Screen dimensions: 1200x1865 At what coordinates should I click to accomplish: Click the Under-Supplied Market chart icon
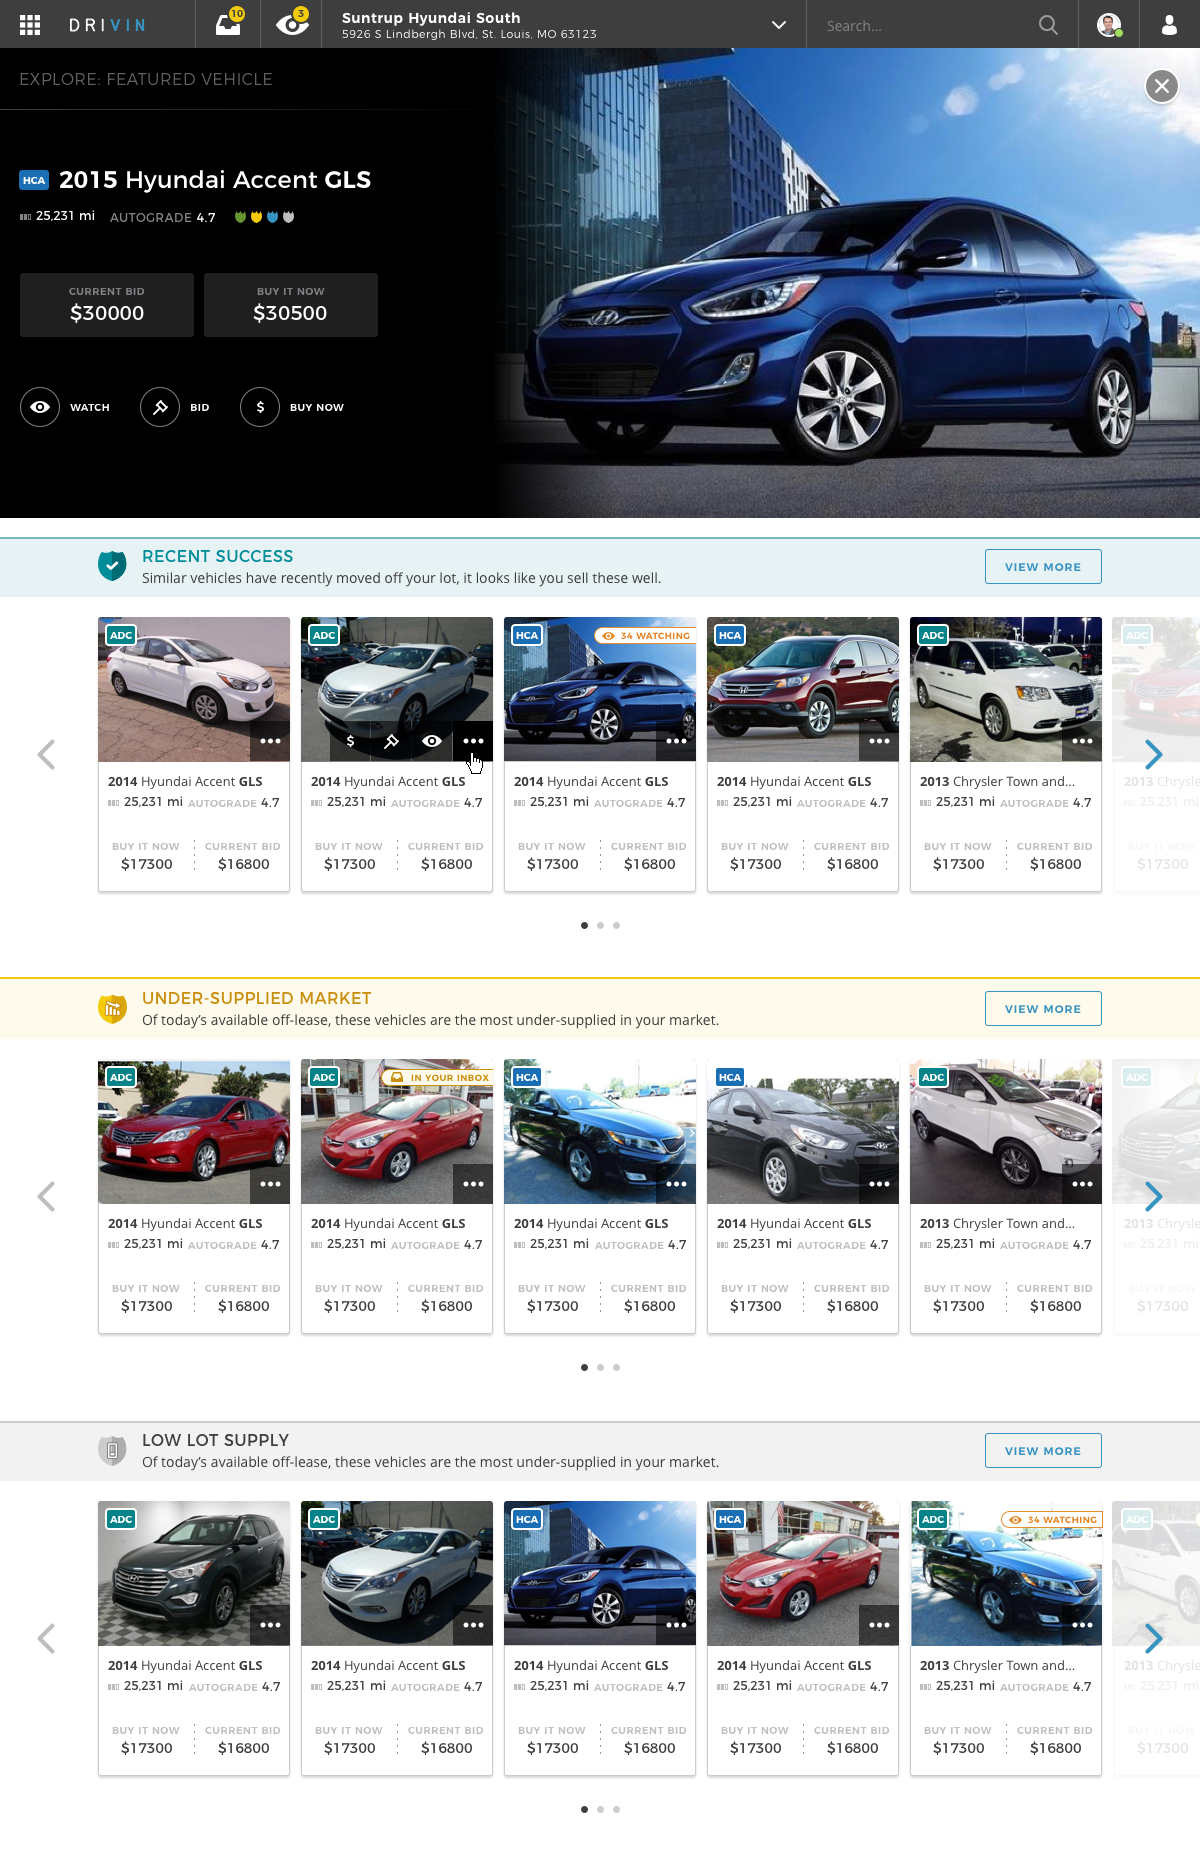[112, 1008]
